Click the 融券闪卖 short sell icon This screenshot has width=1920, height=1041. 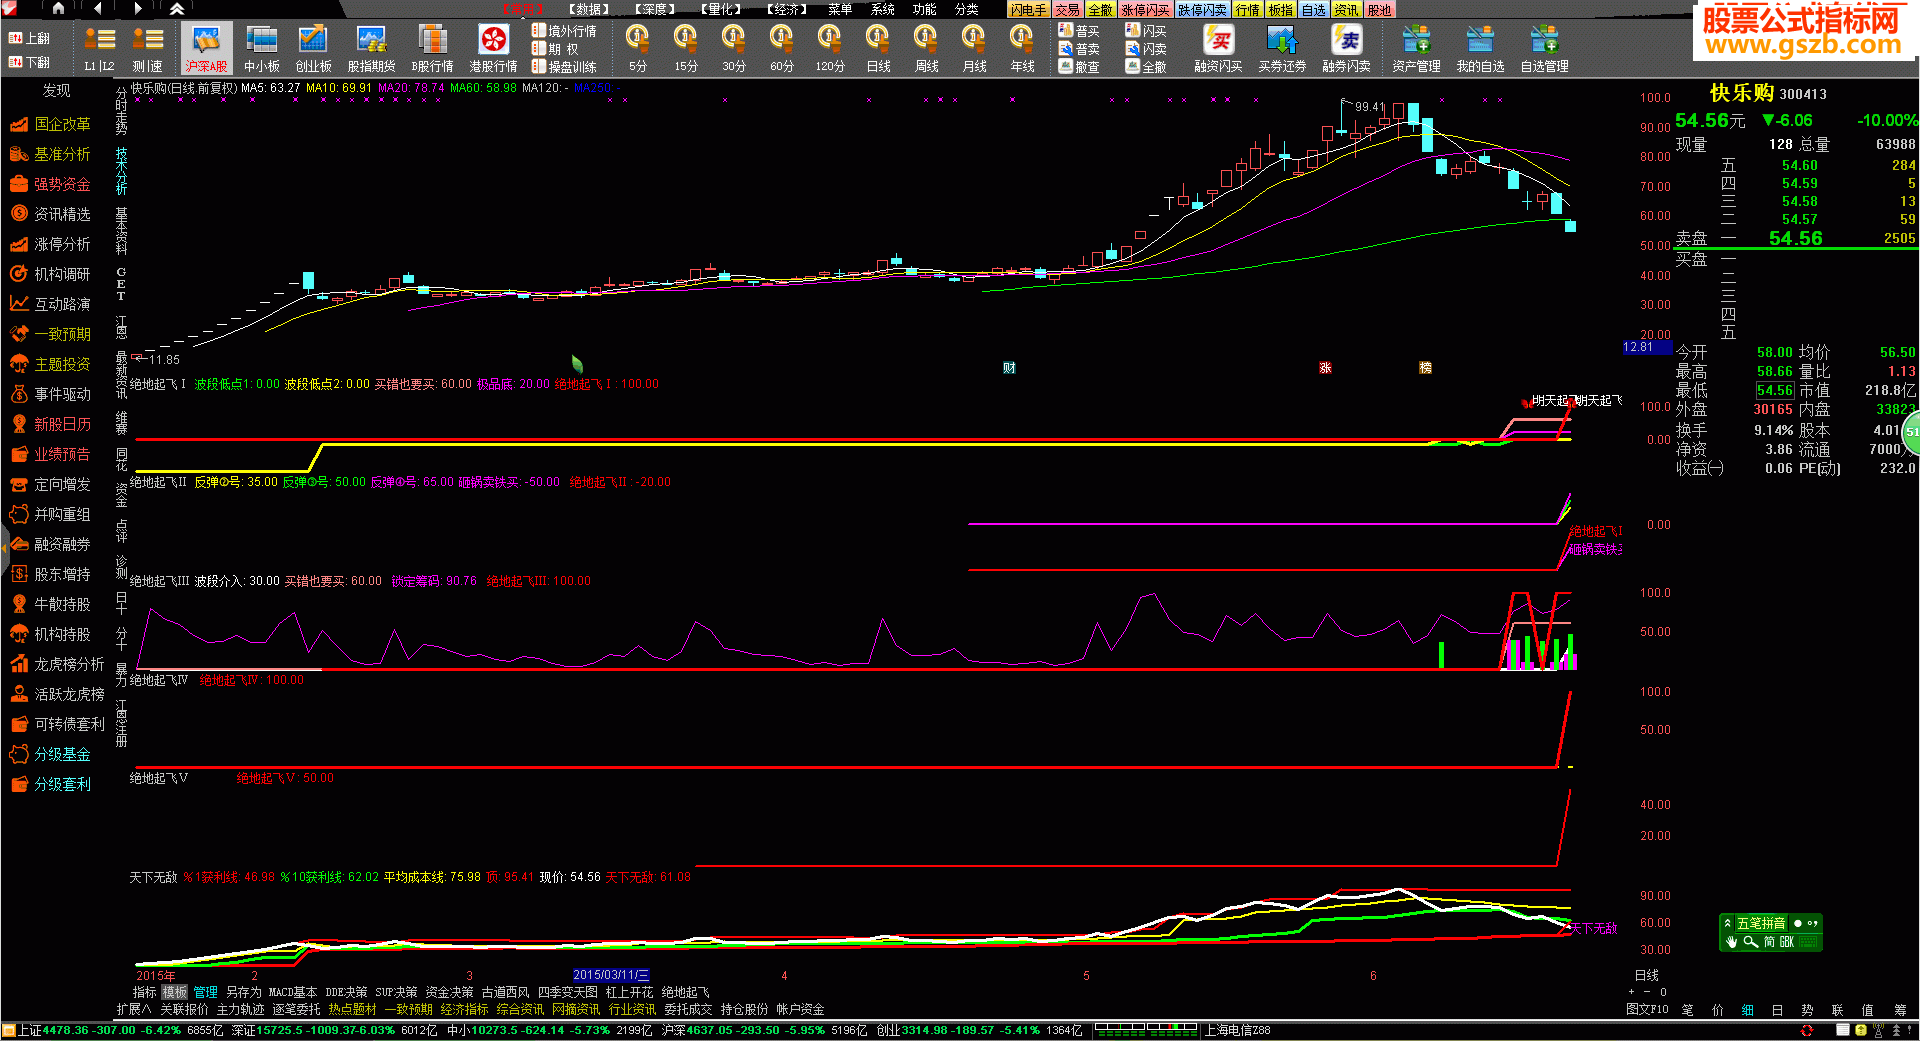click(x=1346, y=49)
